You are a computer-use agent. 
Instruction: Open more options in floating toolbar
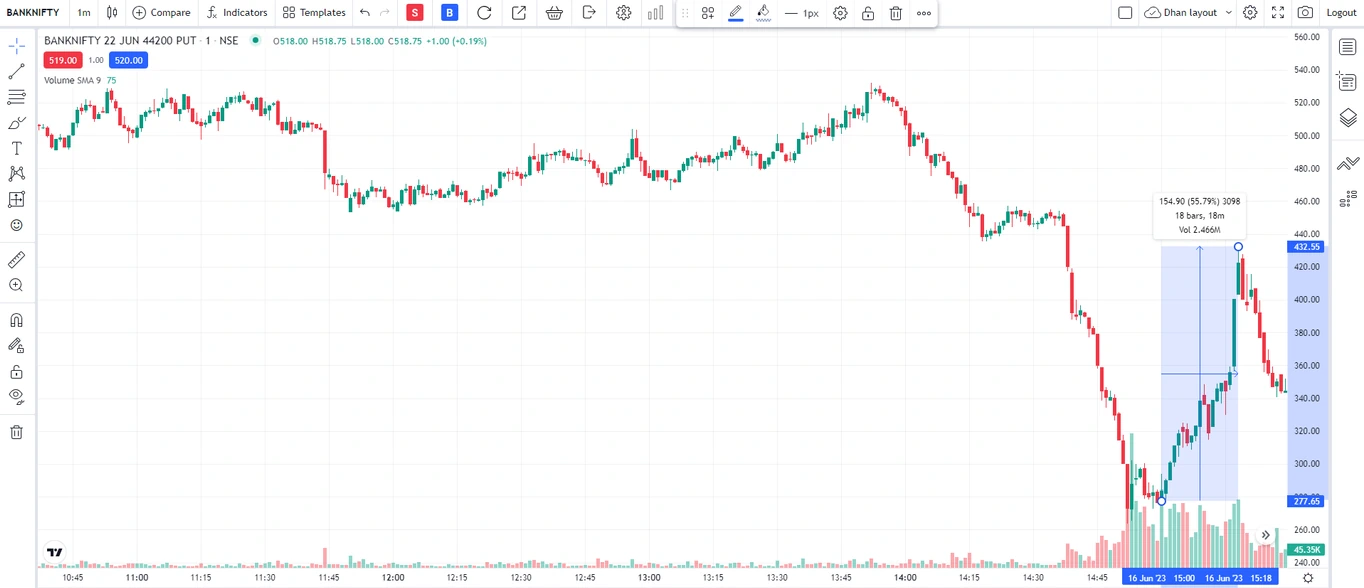[923, 13]
